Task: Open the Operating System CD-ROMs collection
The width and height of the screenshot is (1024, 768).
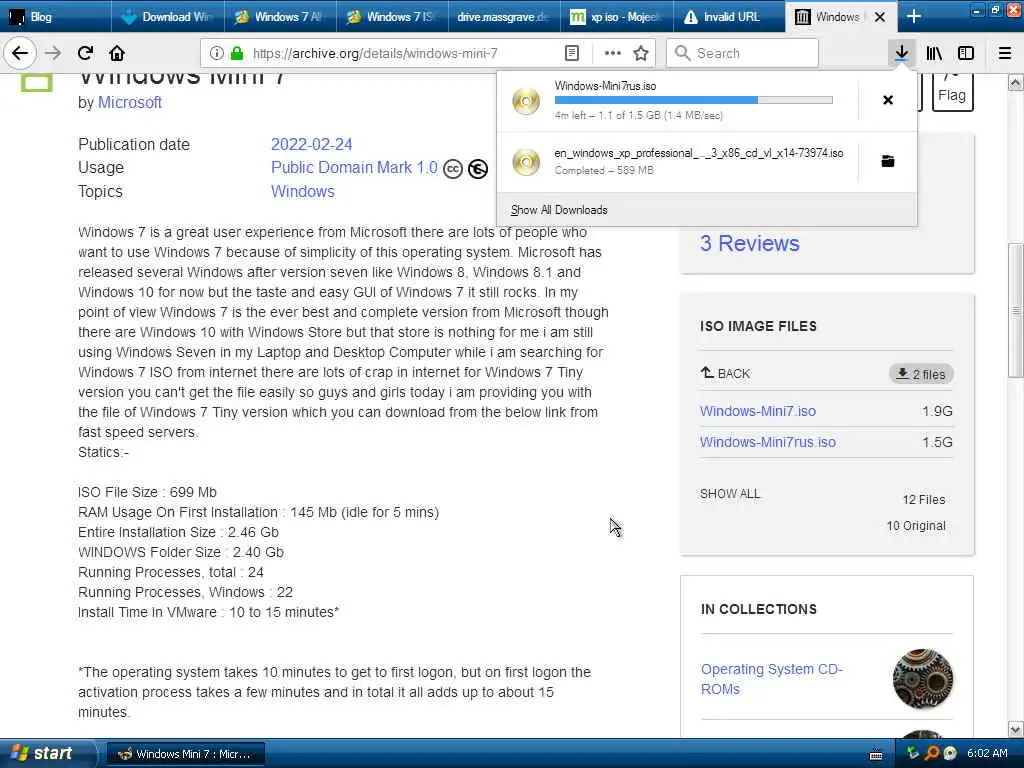Action: point(772,679)
